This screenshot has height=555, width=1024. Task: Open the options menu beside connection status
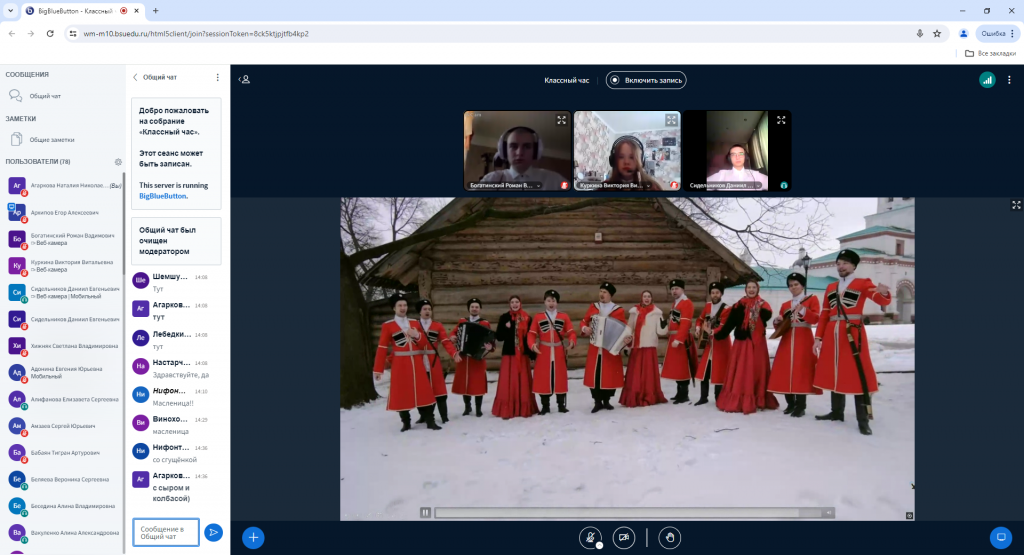point(1009,80)
